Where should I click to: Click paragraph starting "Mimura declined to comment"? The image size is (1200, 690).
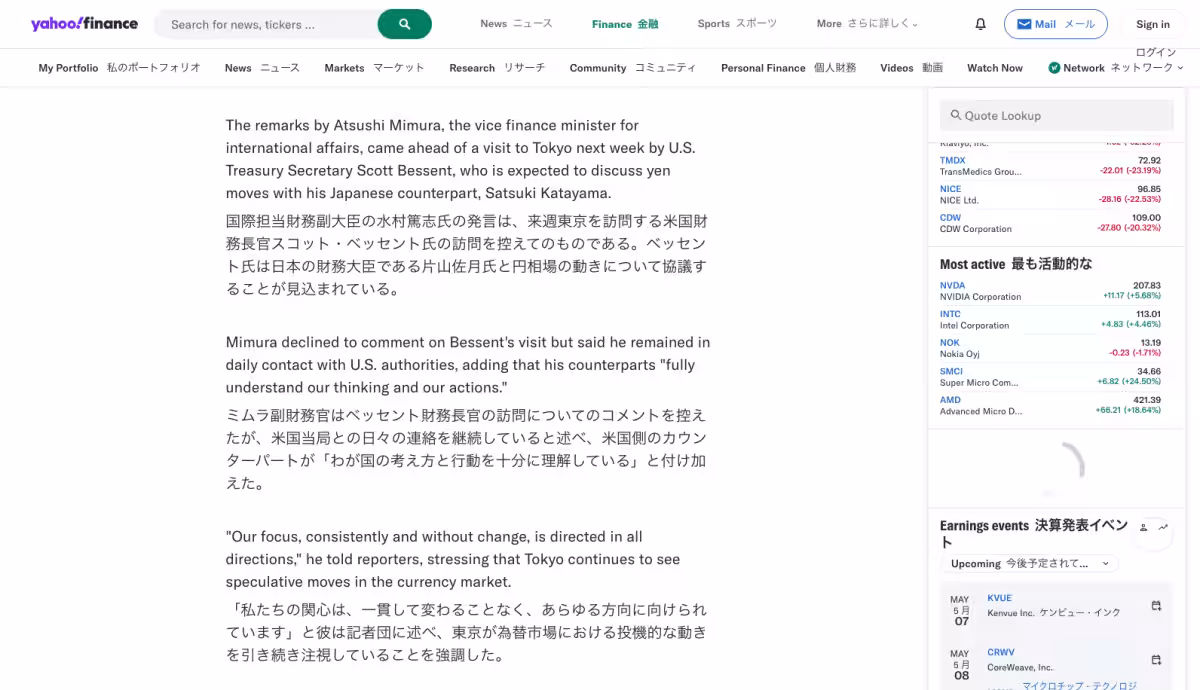point(467,365)
